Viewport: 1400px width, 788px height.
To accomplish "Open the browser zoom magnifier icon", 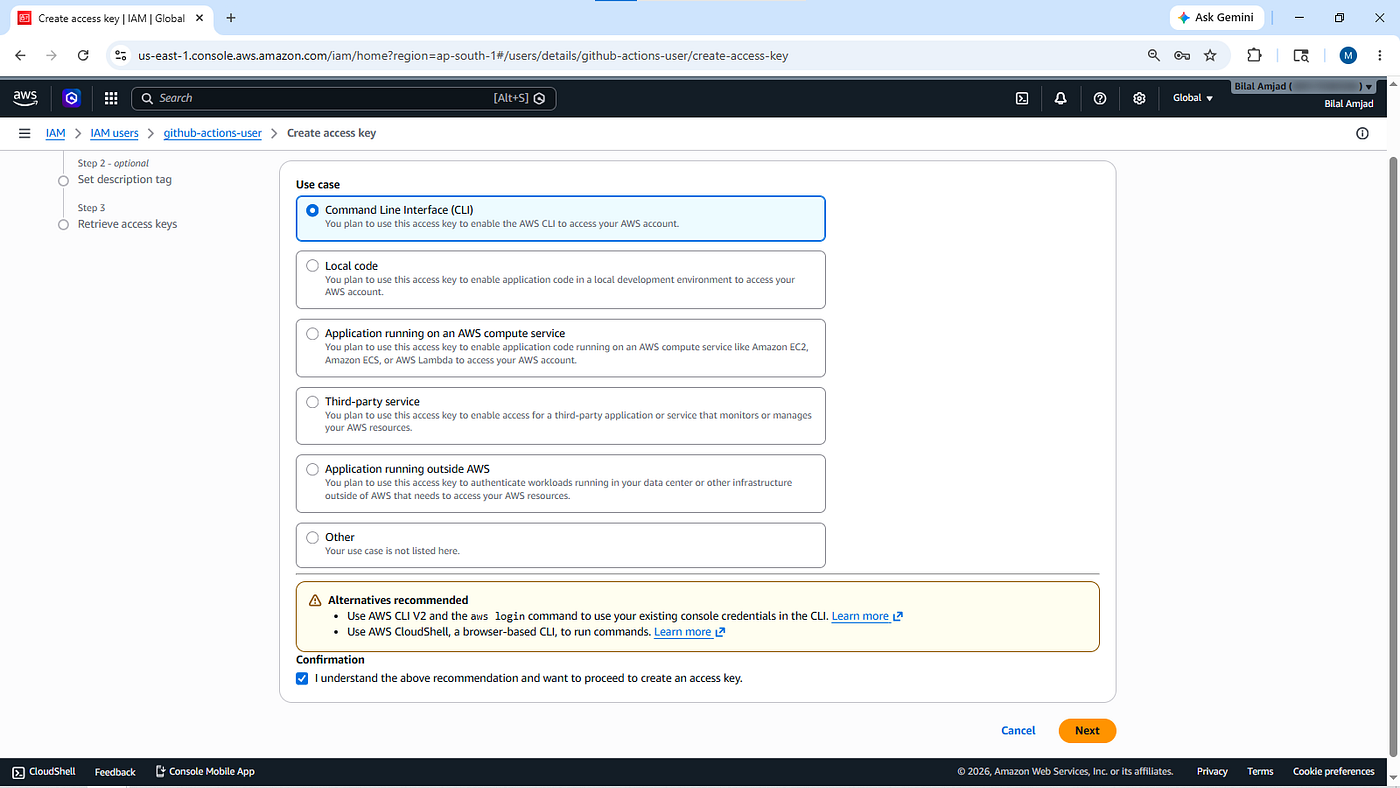I will tap(1153, 56).
